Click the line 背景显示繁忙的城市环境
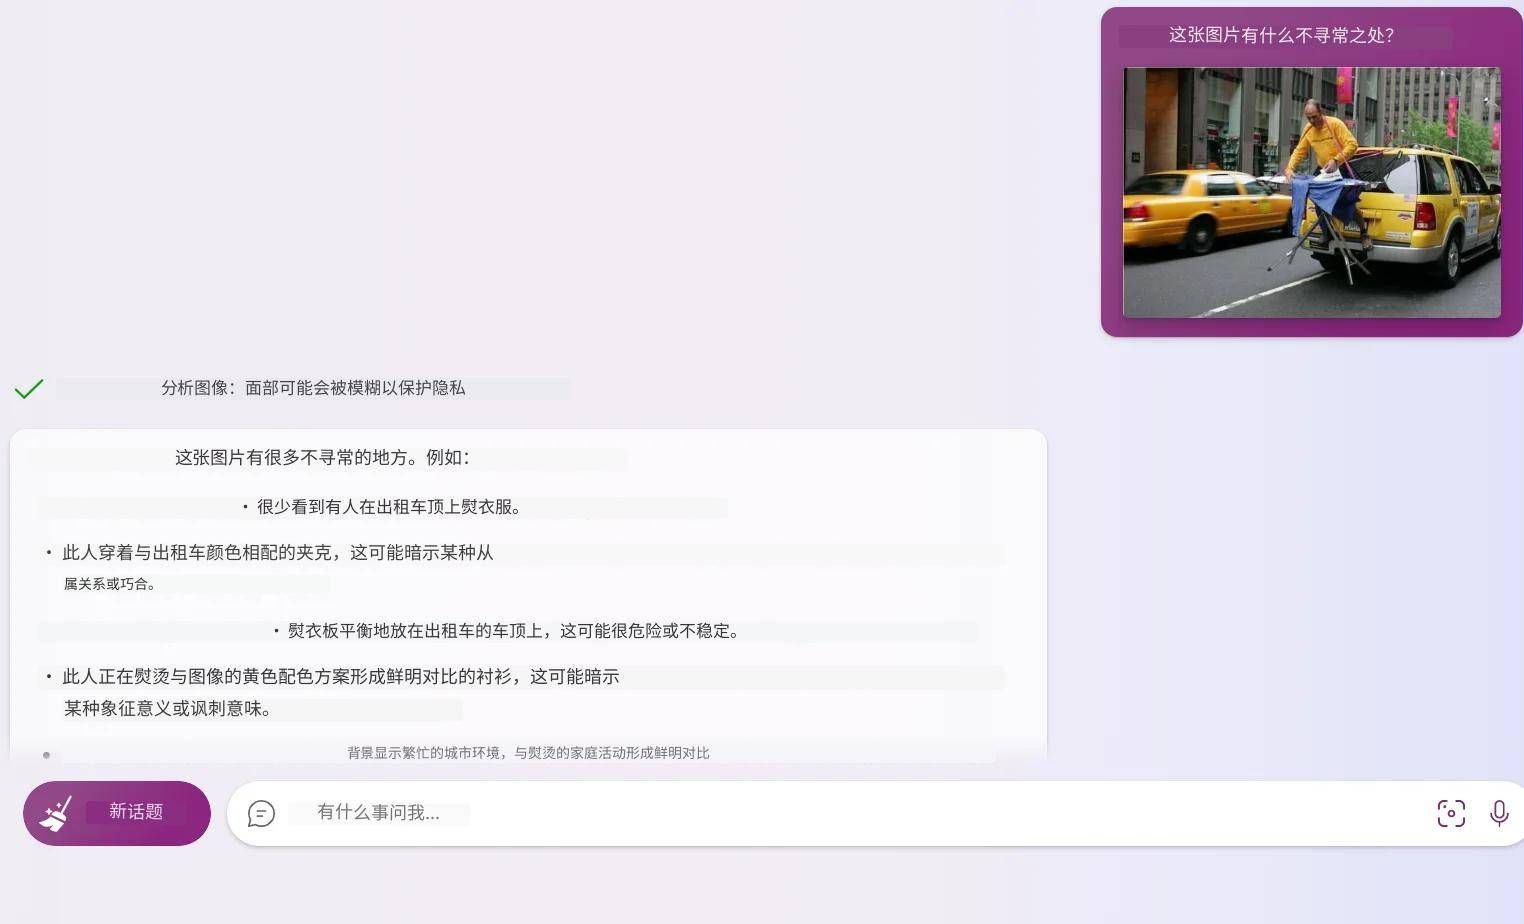The image size is (1524, 924). point(528,753)
